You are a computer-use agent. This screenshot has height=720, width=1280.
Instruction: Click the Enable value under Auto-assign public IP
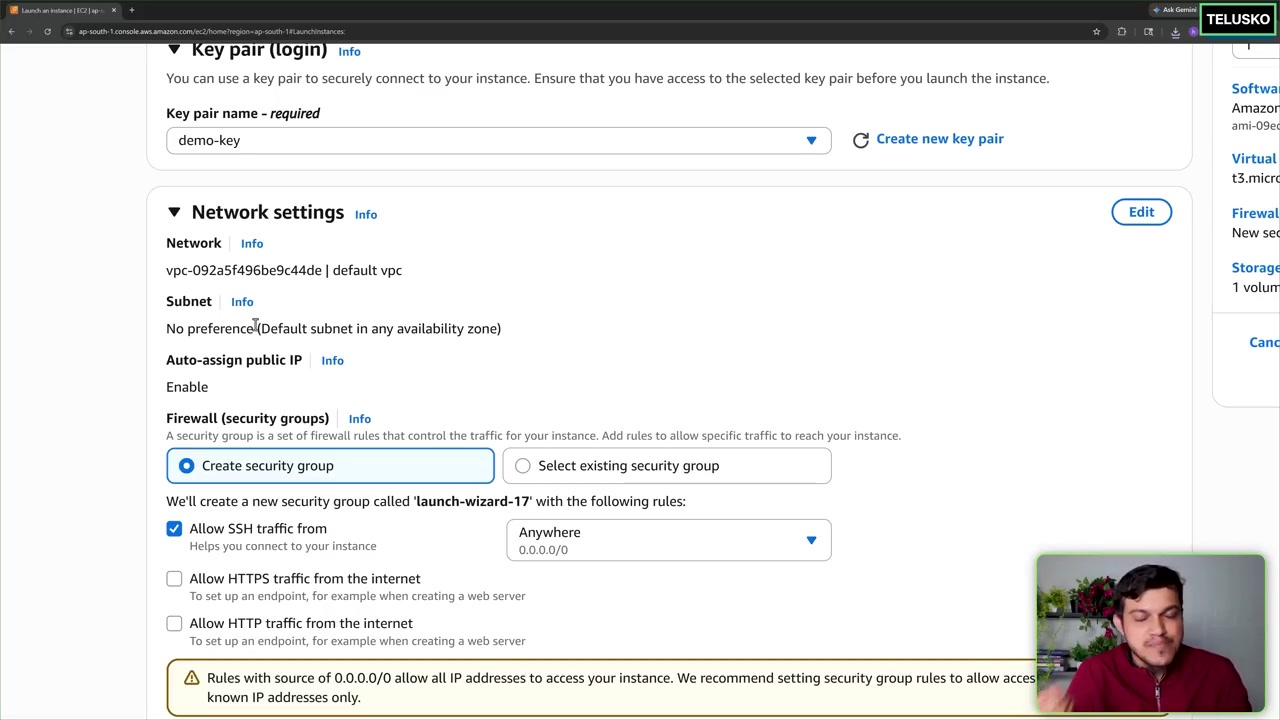(x=187, y=387)
